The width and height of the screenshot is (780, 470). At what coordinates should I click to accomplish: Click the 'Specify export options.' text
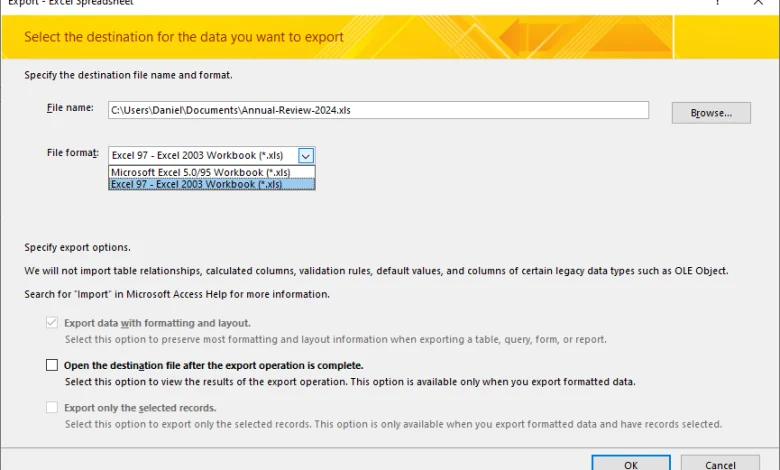[77, 247]
